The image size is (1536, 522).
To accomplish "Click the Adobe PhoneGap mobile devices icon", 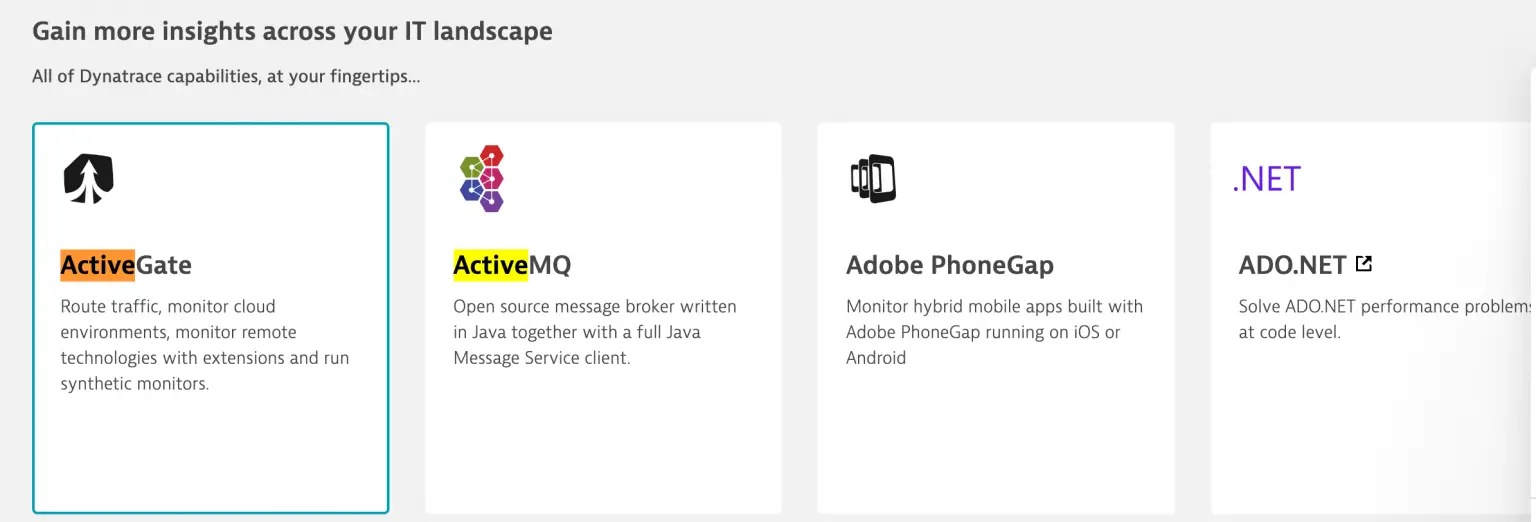I will coord(872,179).
